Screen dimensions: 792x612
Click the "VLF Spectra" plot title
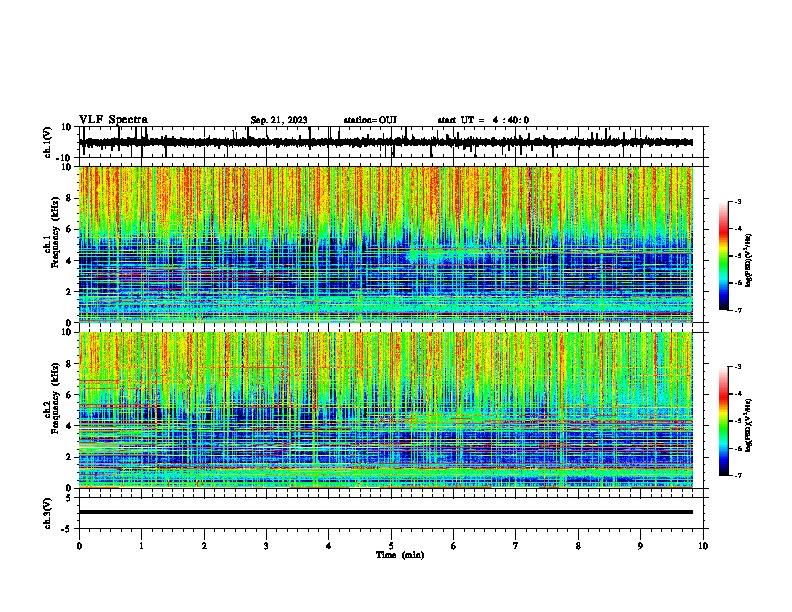coord(113,120)
